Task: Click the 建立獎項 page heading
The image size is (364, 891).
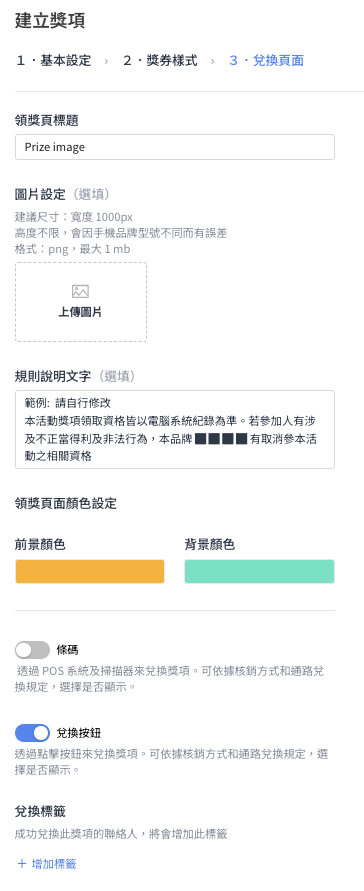Action: (50, 21)
